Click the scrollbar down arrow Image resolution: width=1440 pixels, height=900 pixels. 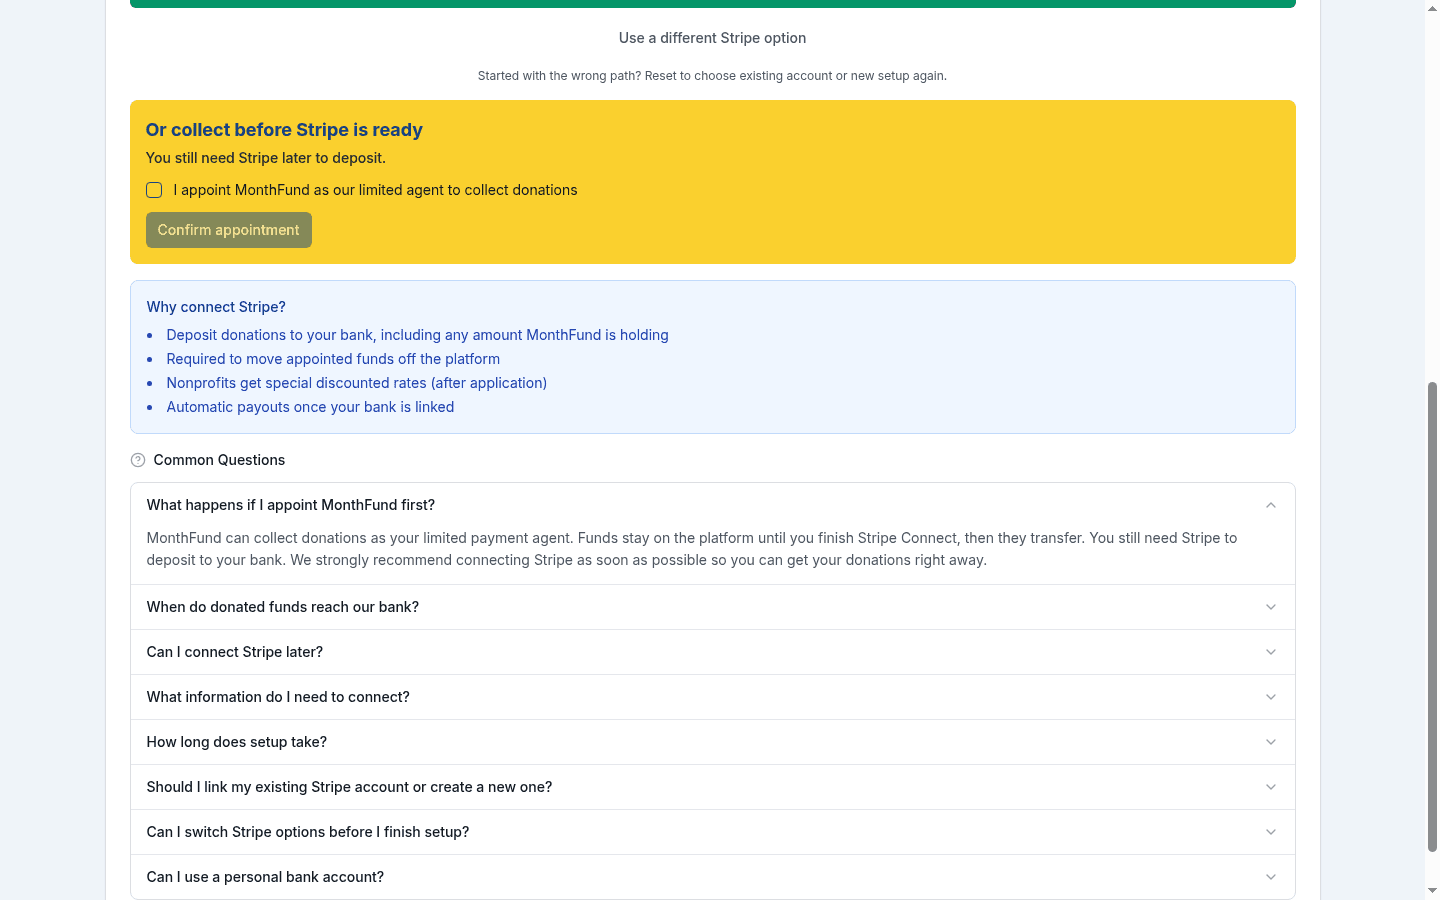pos(1432,891)
